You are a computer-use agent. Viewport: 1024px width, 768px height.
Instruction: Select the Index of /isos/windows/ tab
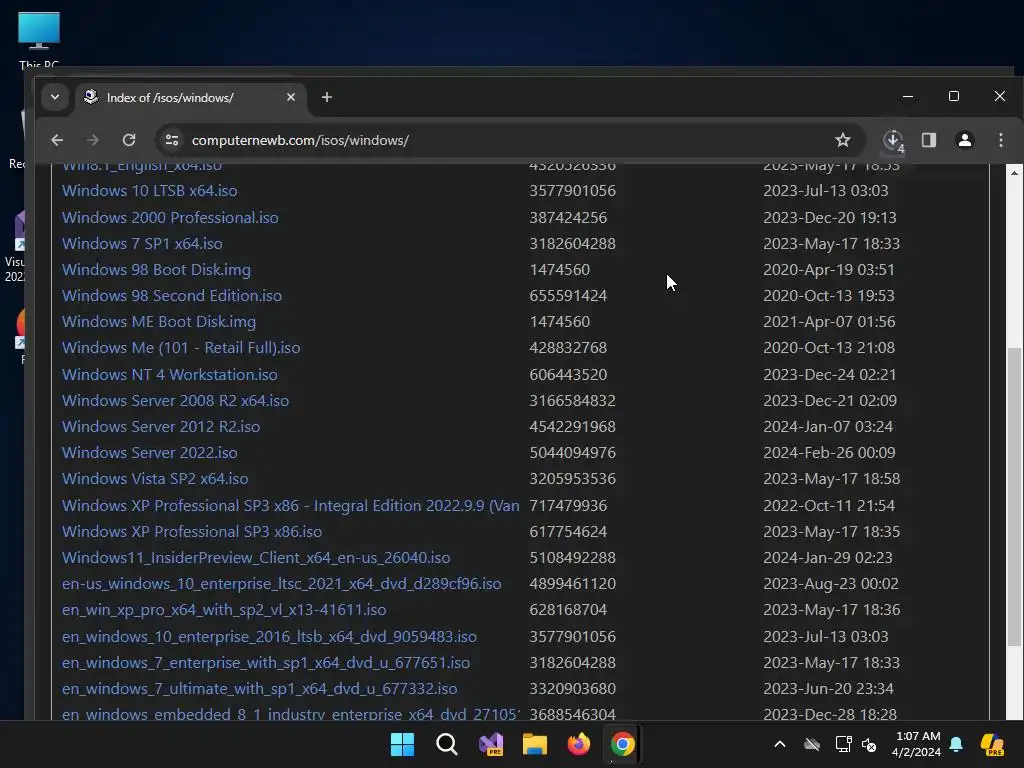coord(191,97)
